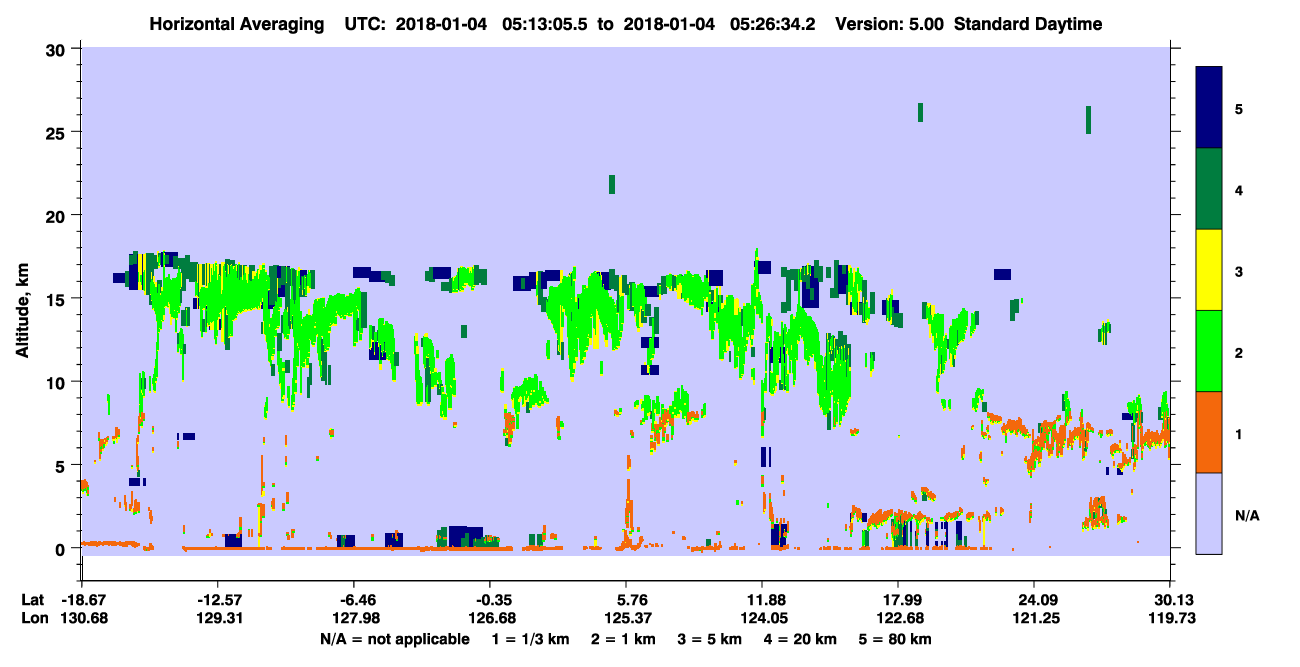1300x667 pixels.
Task: Click the altitude tick label 20
Action: [x=58, y=216]
